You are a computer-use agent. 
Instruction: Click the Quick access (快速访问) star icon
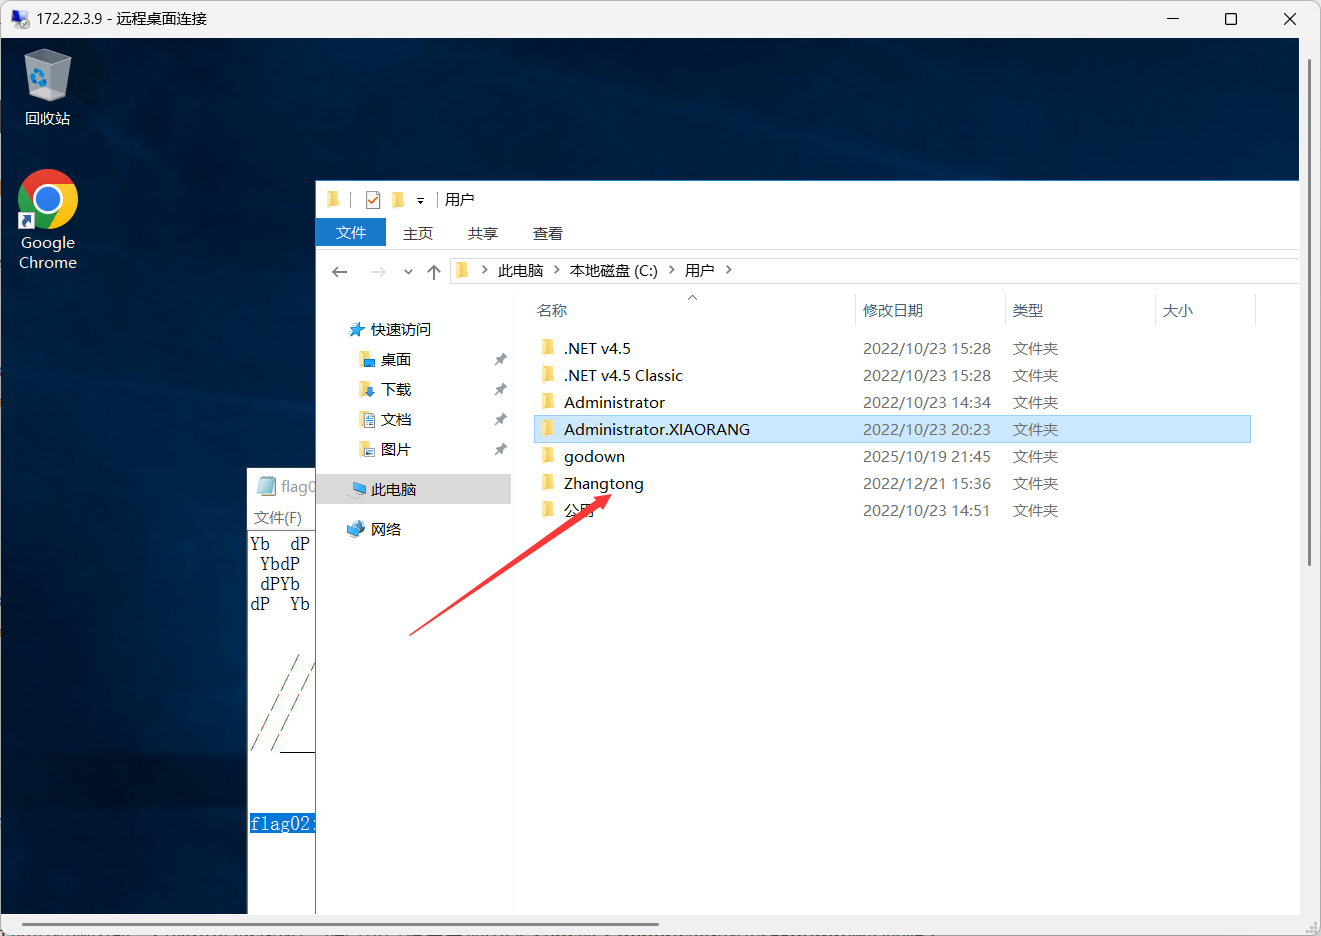pyautogui.click(x=356, y=330)
